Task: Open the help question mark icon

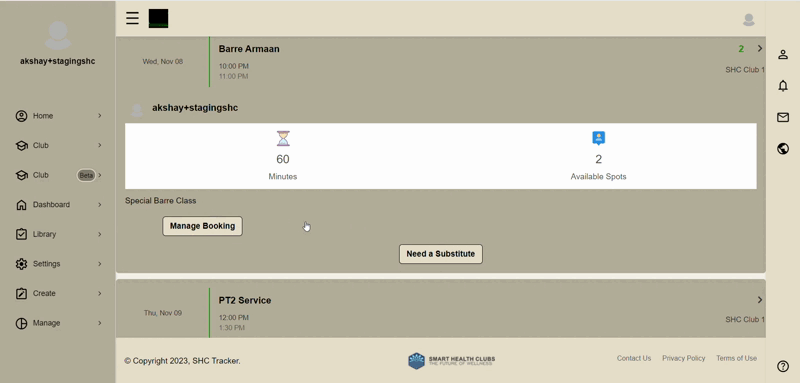Action: coord(783,366)
